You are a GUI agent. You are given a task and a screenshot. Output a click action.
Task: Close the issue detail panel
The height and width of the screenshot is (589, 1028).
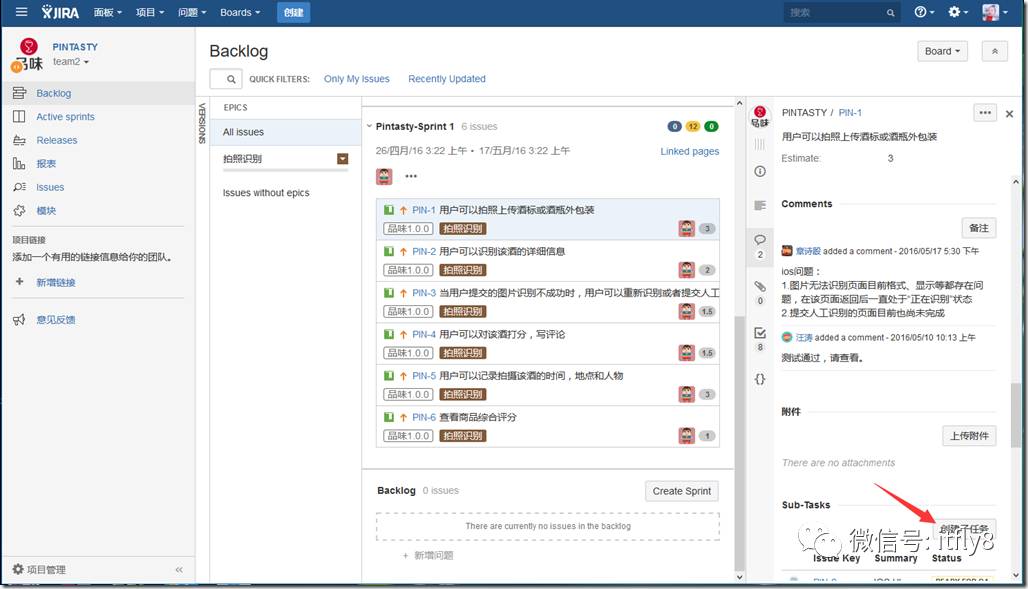1010,113
